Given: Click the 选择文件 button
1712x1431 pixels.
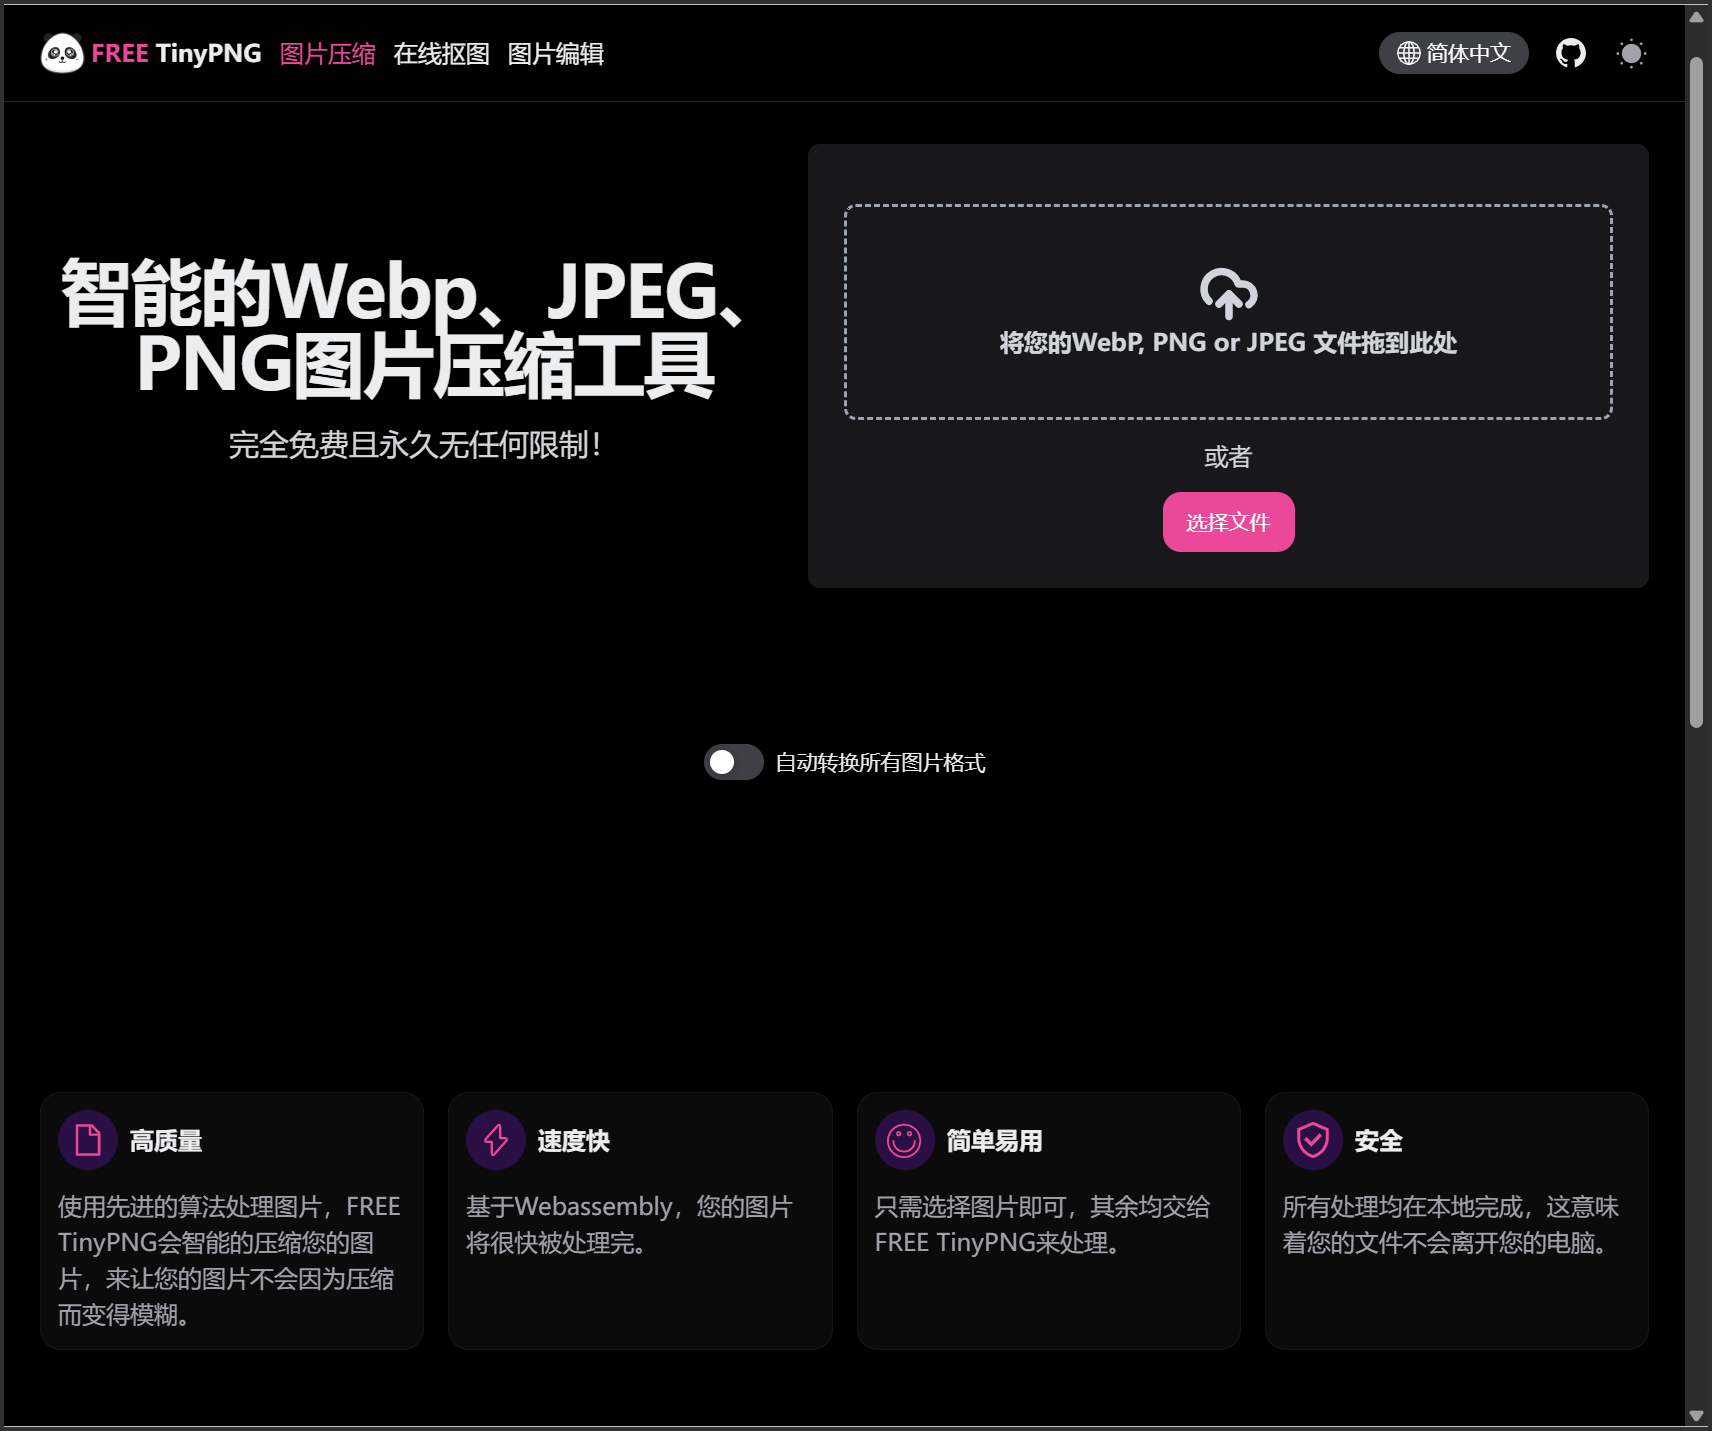Looking at the screenshot, I should click(x=1228, y=522).
